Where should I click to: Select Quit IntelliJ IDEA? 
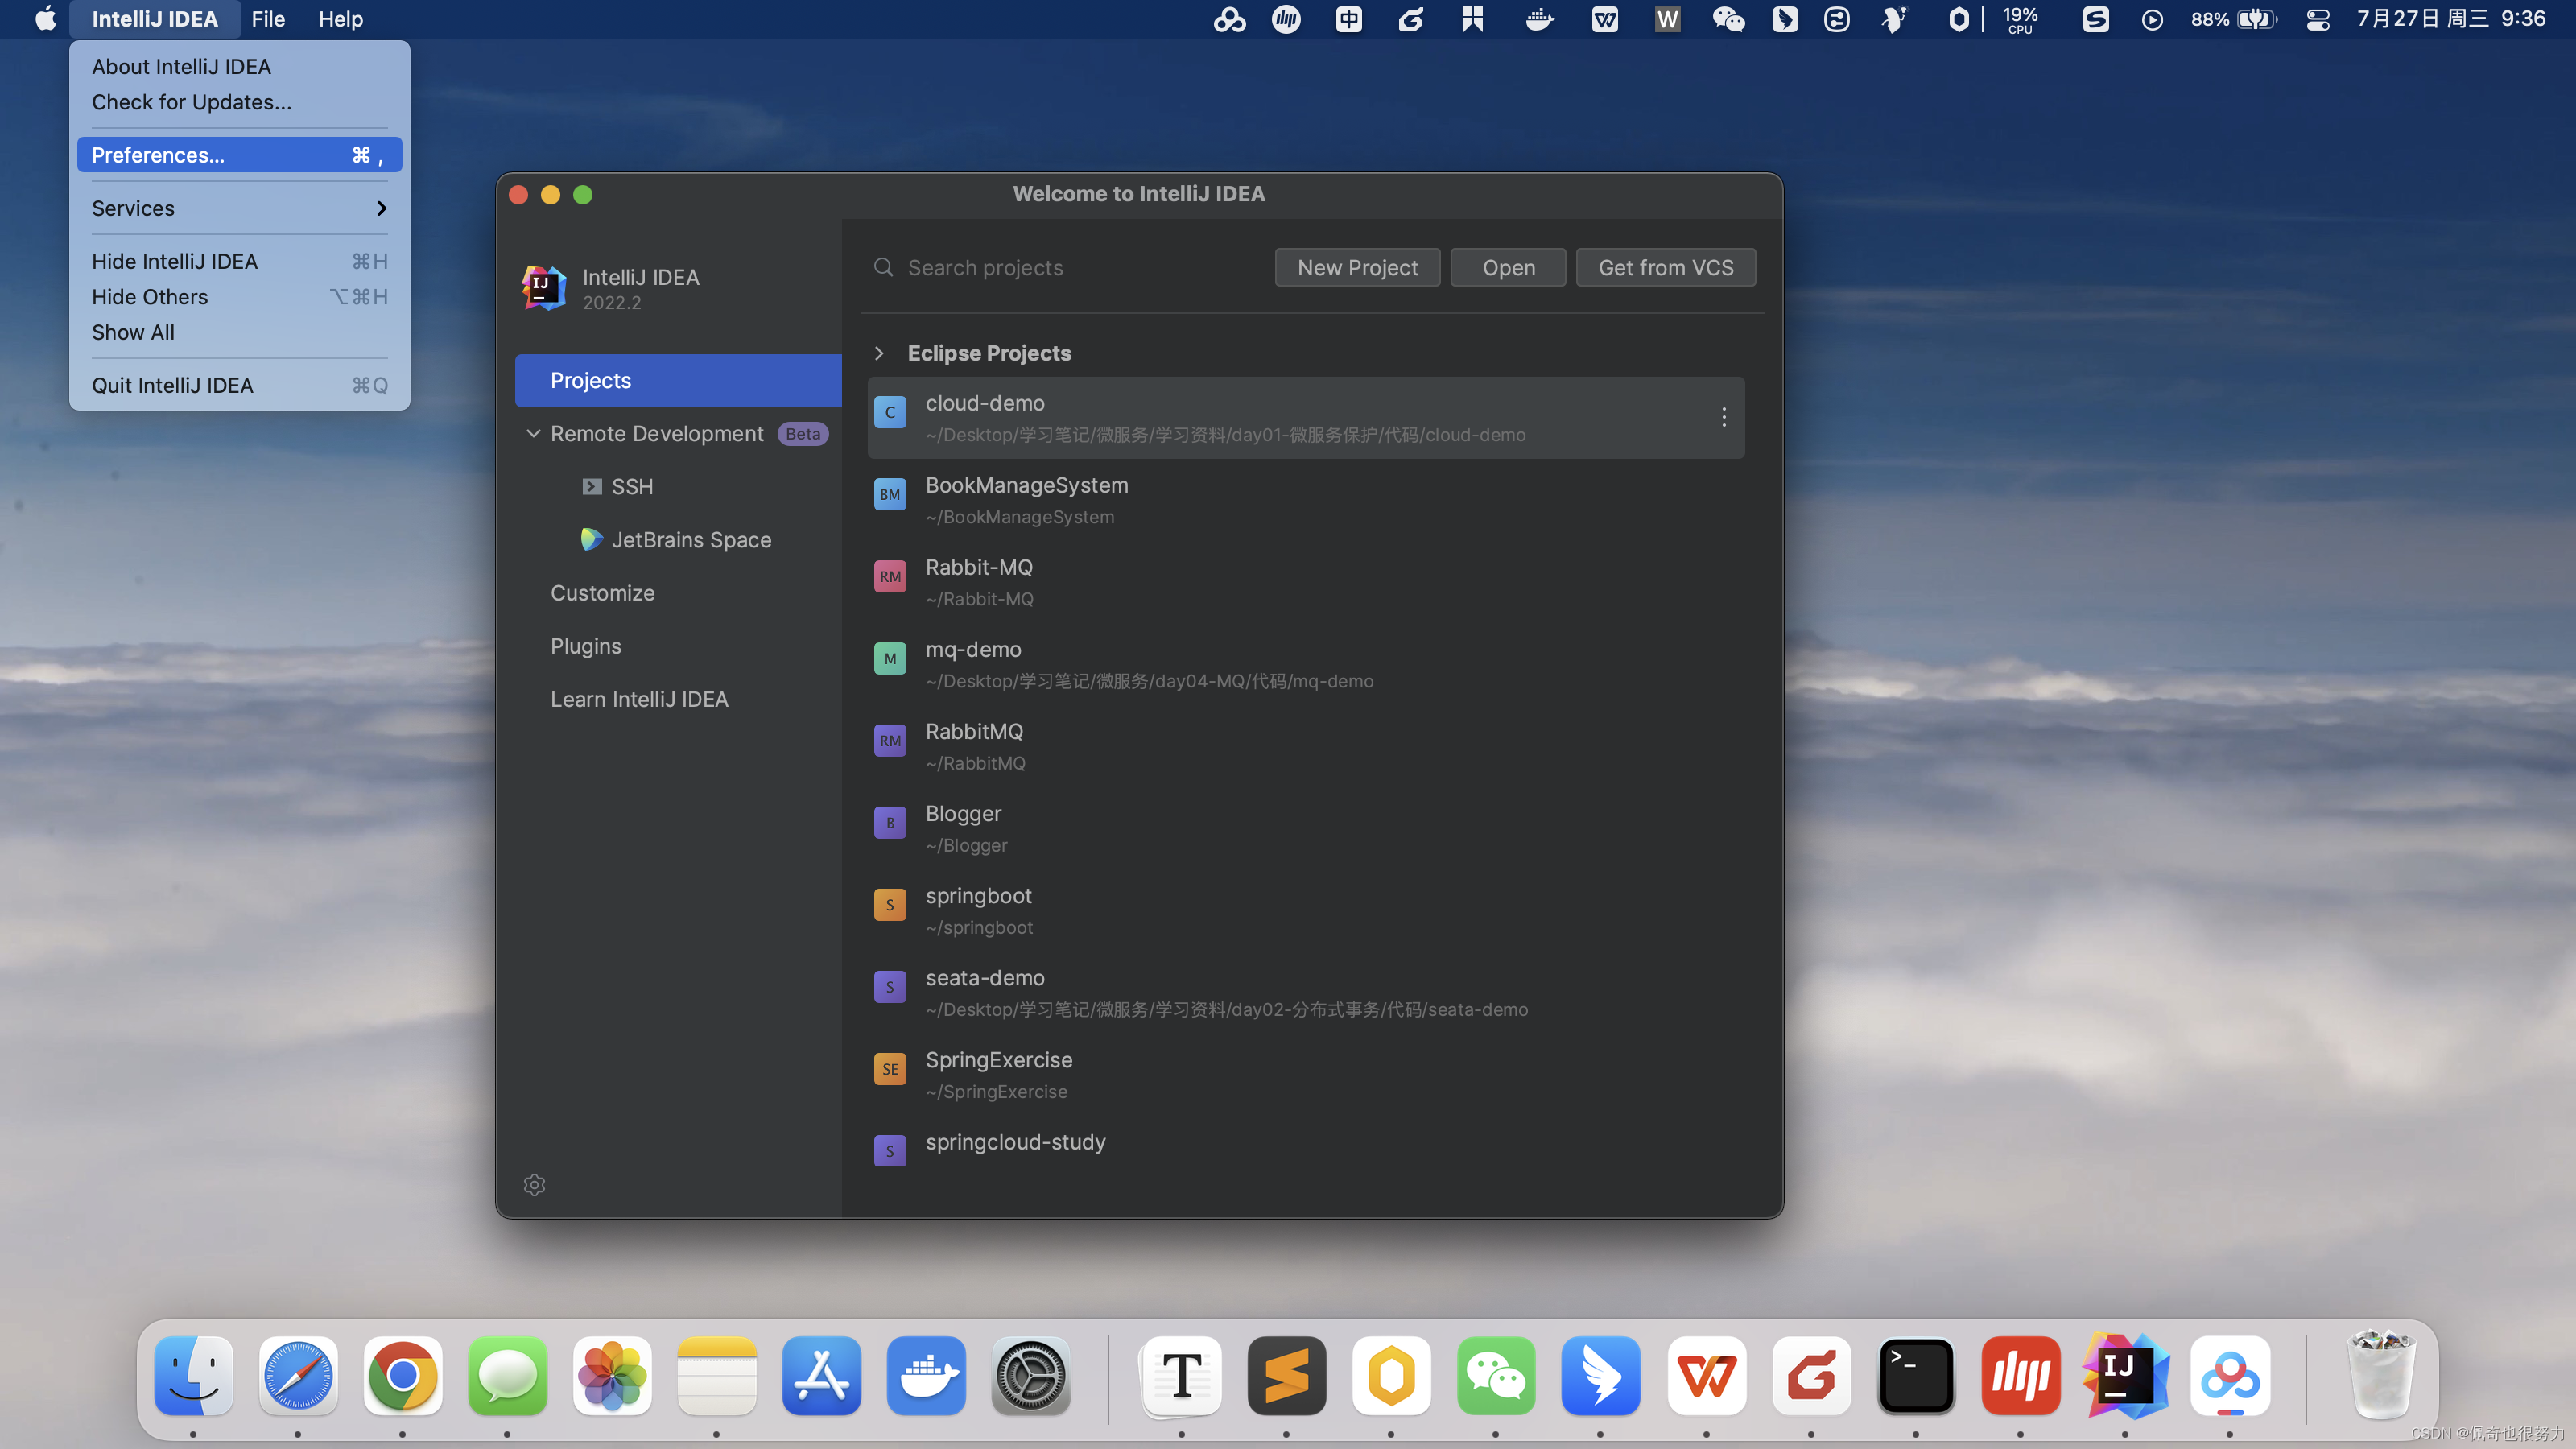239,385
